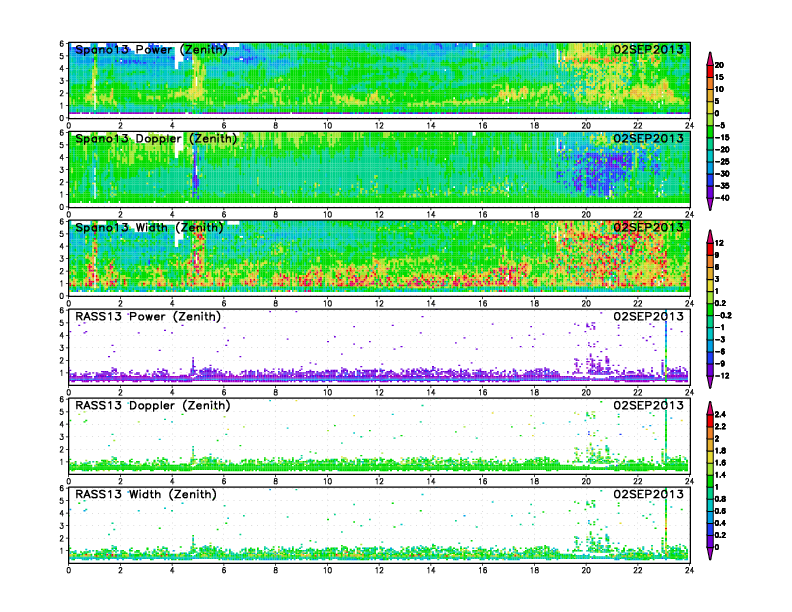792x612 pixels.
Task: Click the 02SEP2013 date in Spano13 Width panel
Action: coord(648,227)
